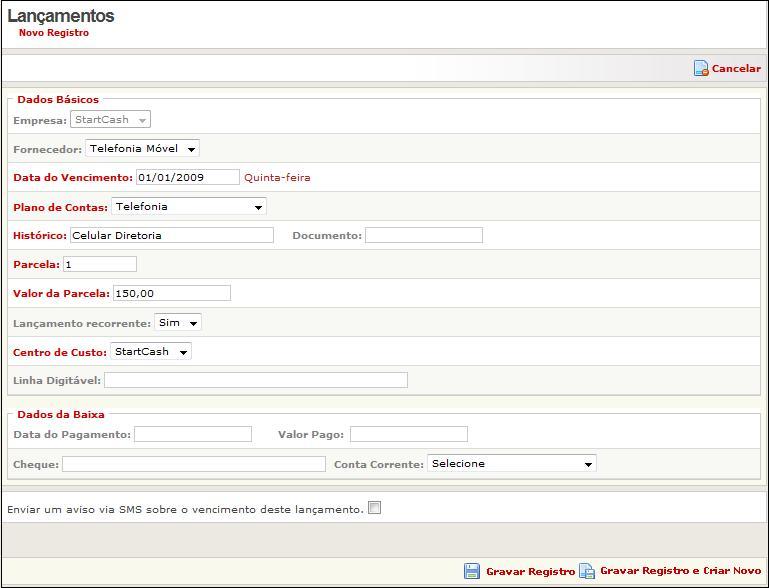Select the Parcela input field
Image resolution: width=769 pixels, height=588 pixels.
click(99, 265)
